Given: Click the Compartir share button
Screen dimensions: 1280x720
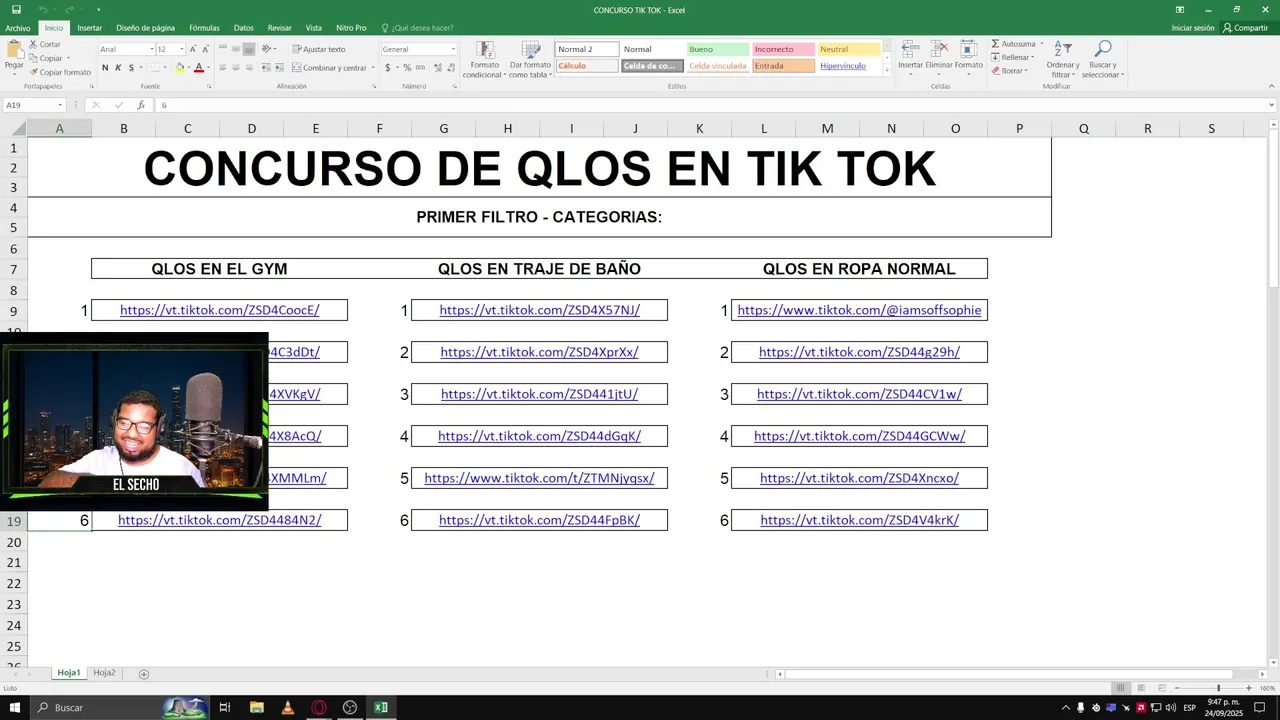Looking at the screenshot, I should pyautogui.click(x=1245, y=28).
